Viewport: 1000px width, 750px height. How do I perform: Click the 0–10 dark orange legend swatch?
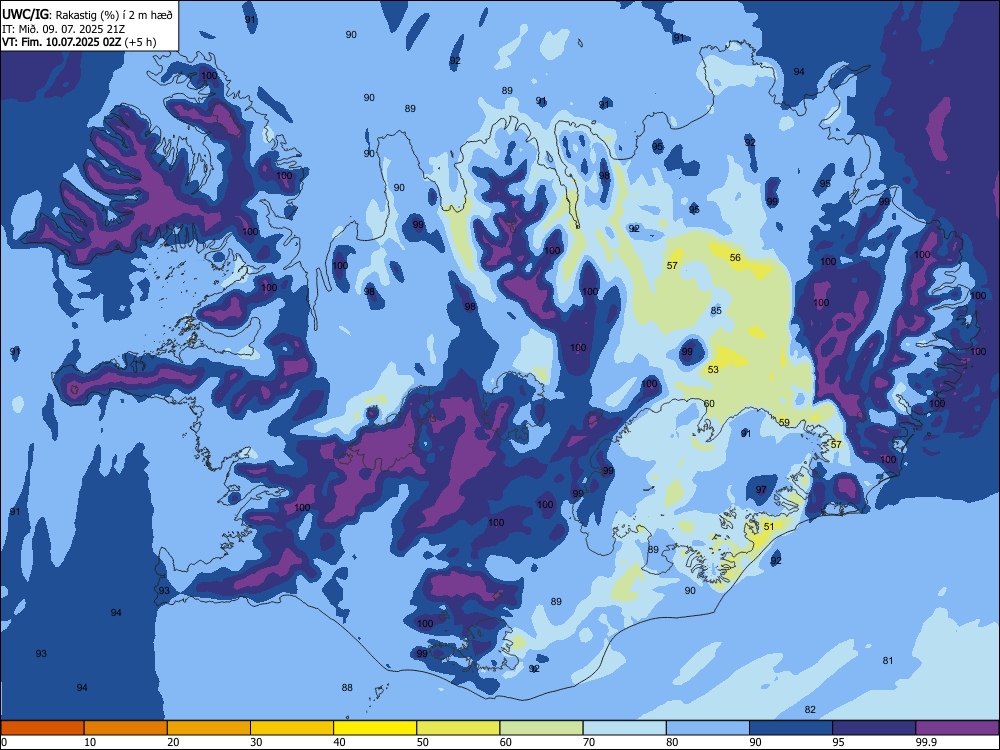click(42, 728)
